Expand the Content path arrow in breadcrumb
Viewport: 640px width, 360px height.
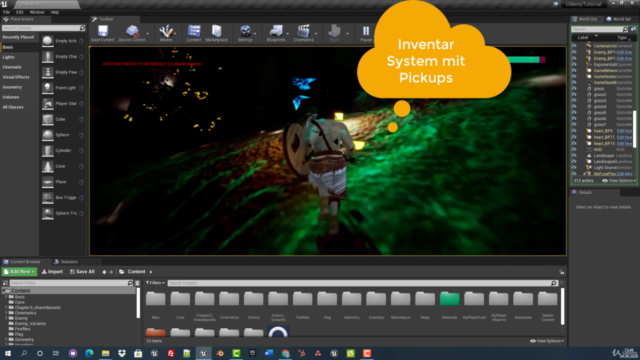point(151,272)
